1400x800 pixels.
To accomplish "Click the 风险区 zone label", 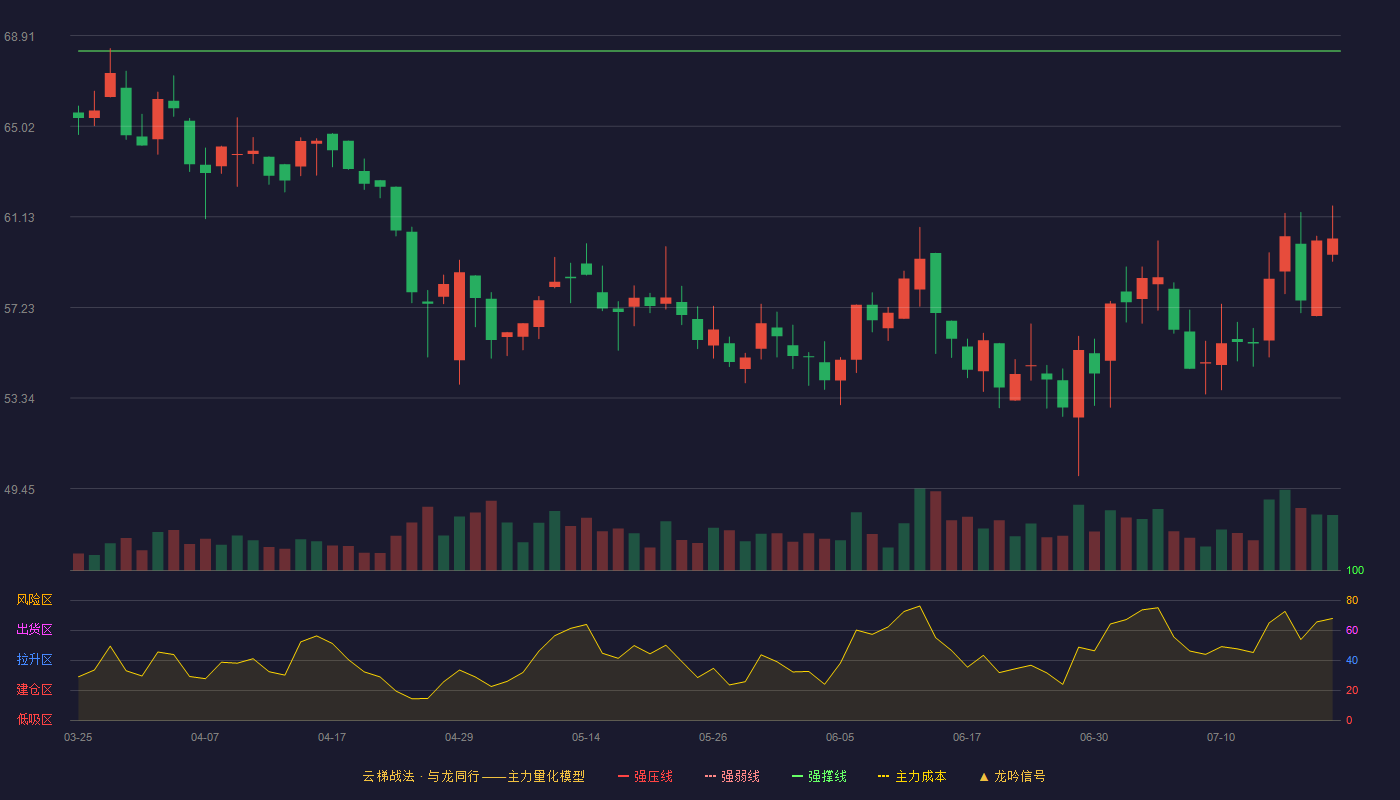I will (35, 600).
